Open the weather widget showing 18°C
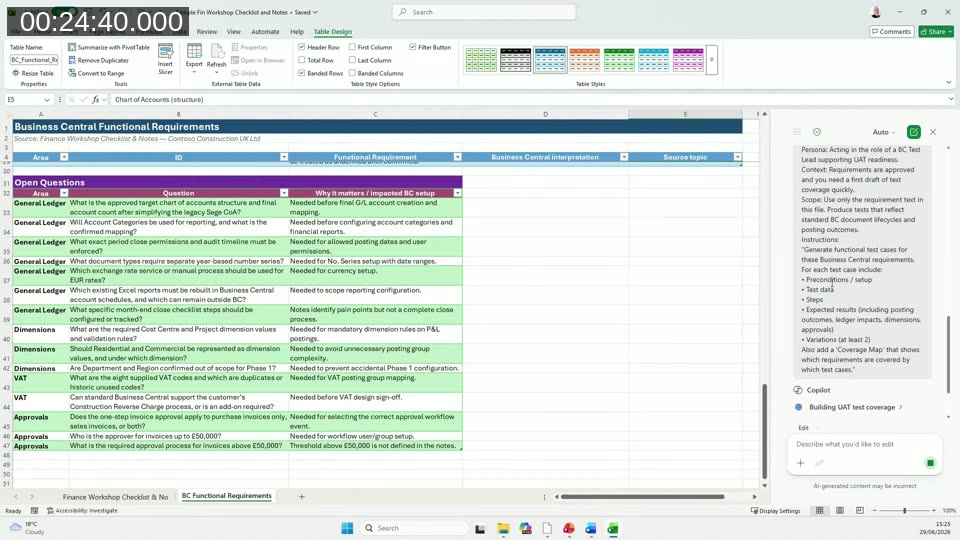960x540 pixels. (x=27, y=528)
